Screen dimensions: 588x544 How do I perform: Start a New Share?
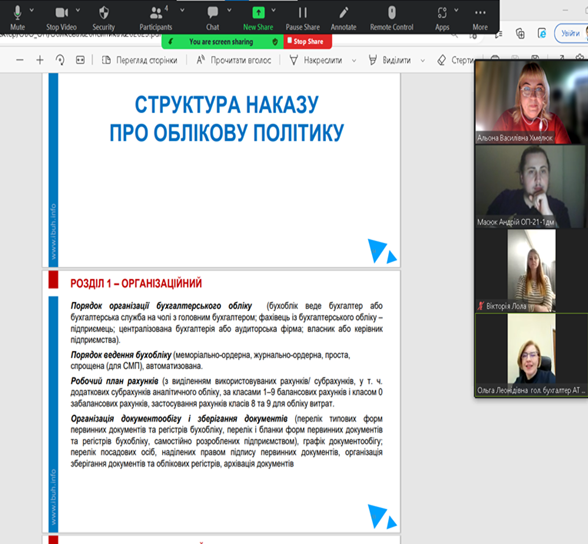click(x=258, y=17)
